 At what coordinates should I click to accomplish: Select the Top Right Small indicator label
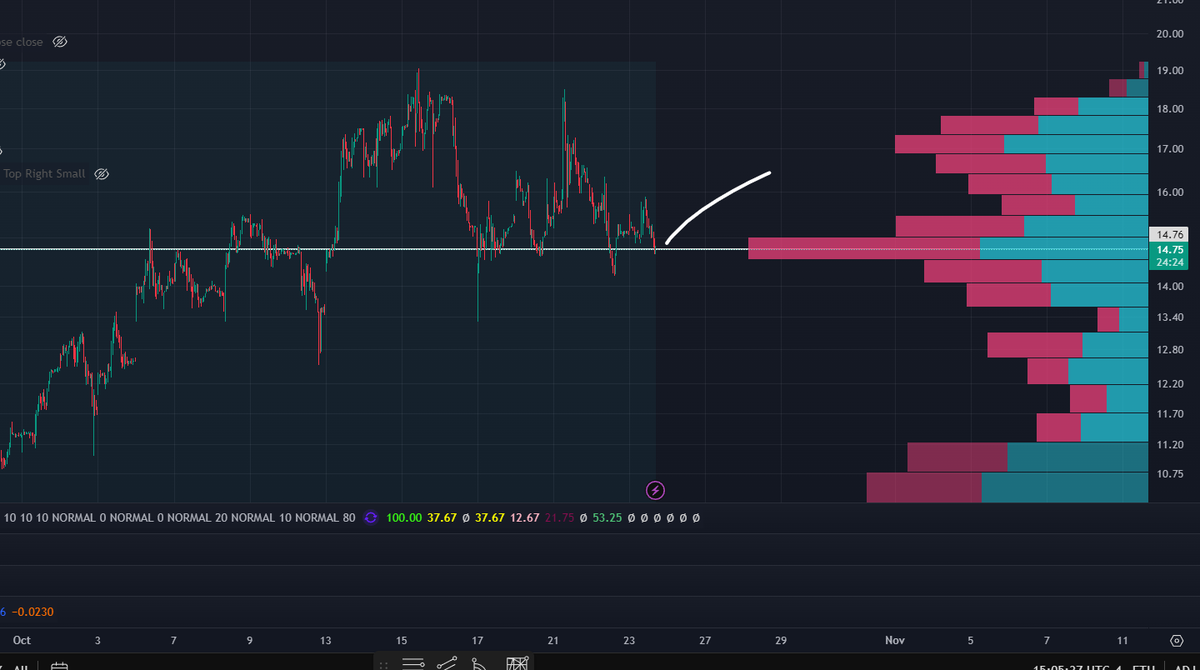pyautogui.click(x=44, y=174)
